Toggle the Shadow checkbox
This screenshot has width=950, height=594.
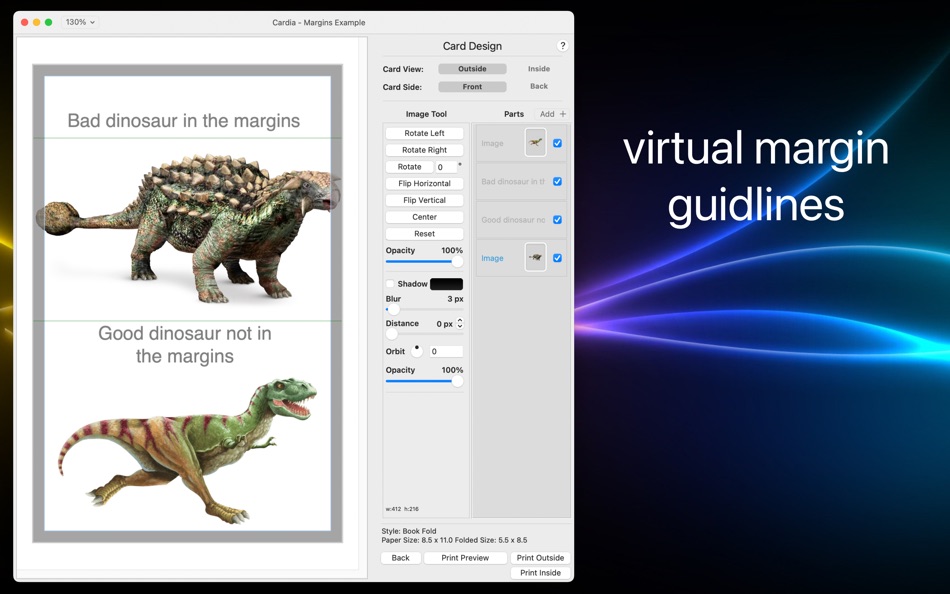pos(390,284)
